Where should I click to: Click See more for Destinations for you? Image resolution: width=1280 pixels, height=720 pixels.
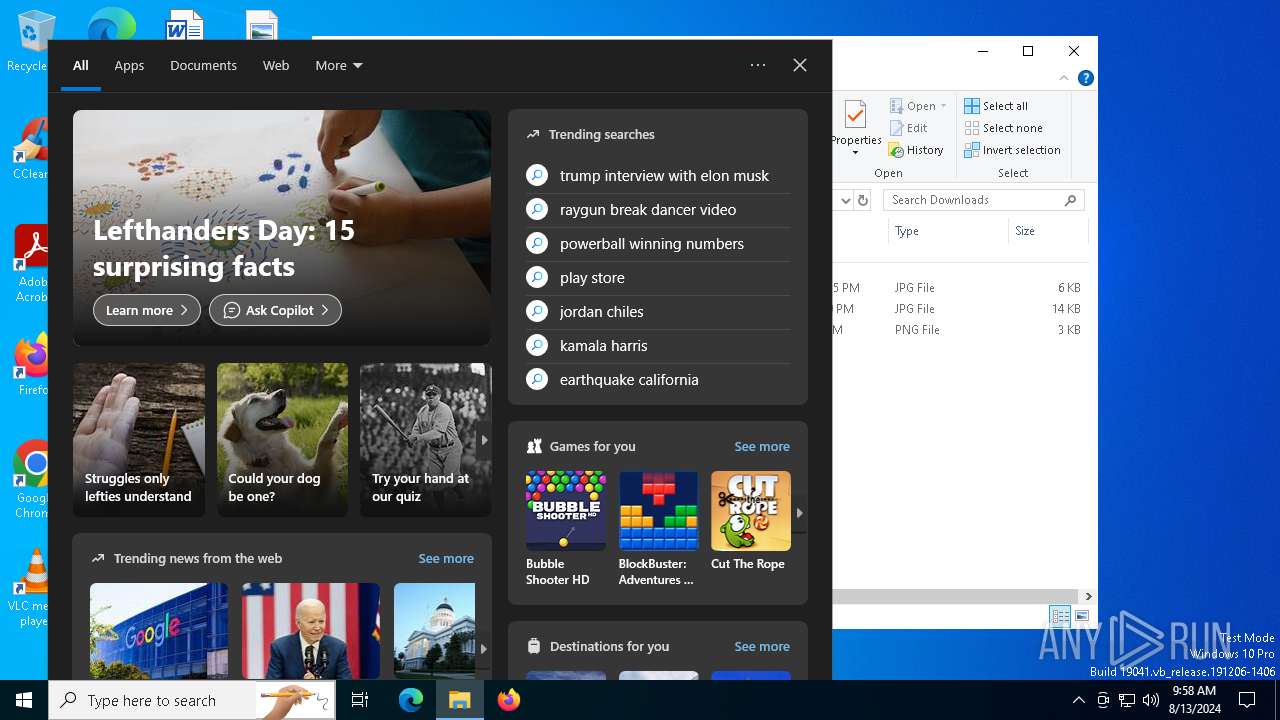pos(762,646)
